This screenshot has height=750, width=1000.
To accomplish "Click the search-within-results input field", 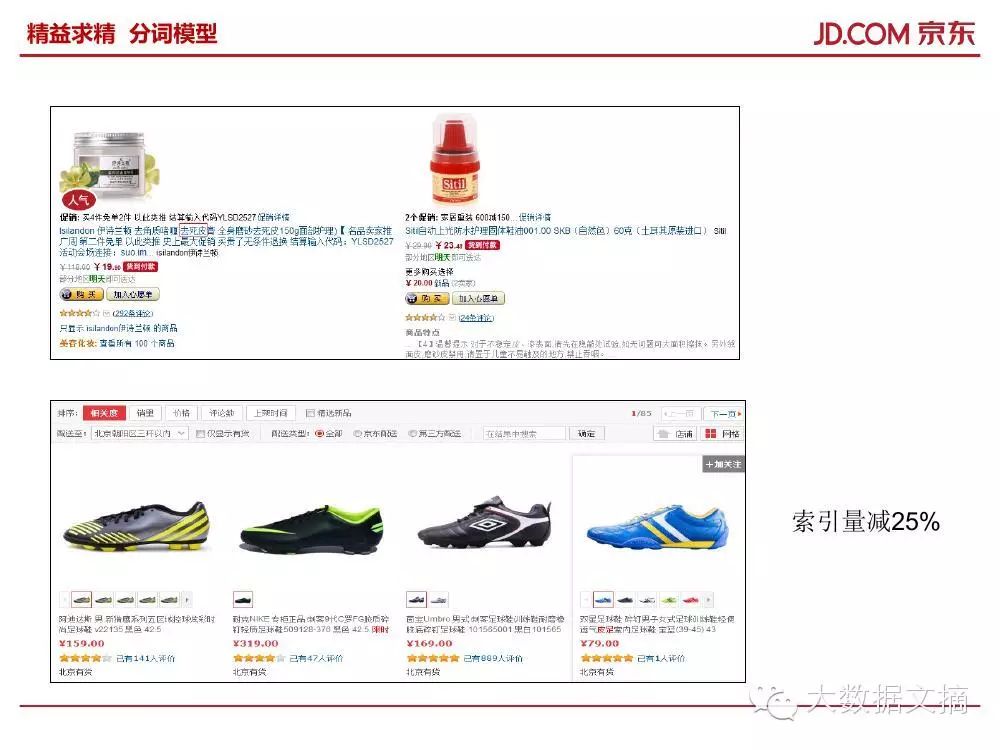I will (x=524, y=434).
